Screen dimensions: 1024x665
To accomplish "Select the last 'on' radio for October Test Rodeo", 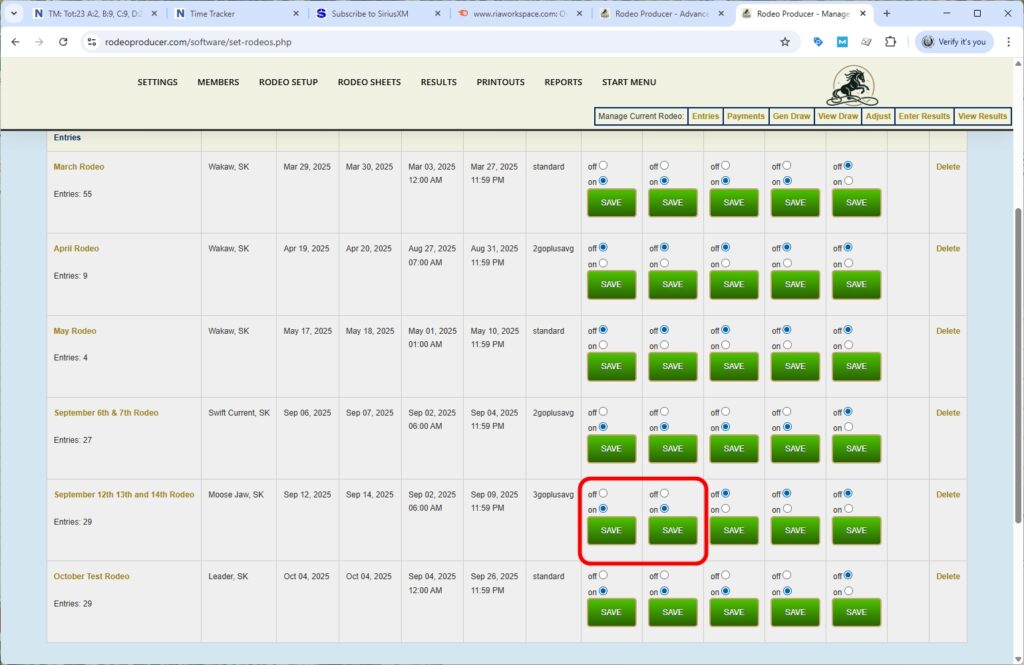I will coord(848,591).
